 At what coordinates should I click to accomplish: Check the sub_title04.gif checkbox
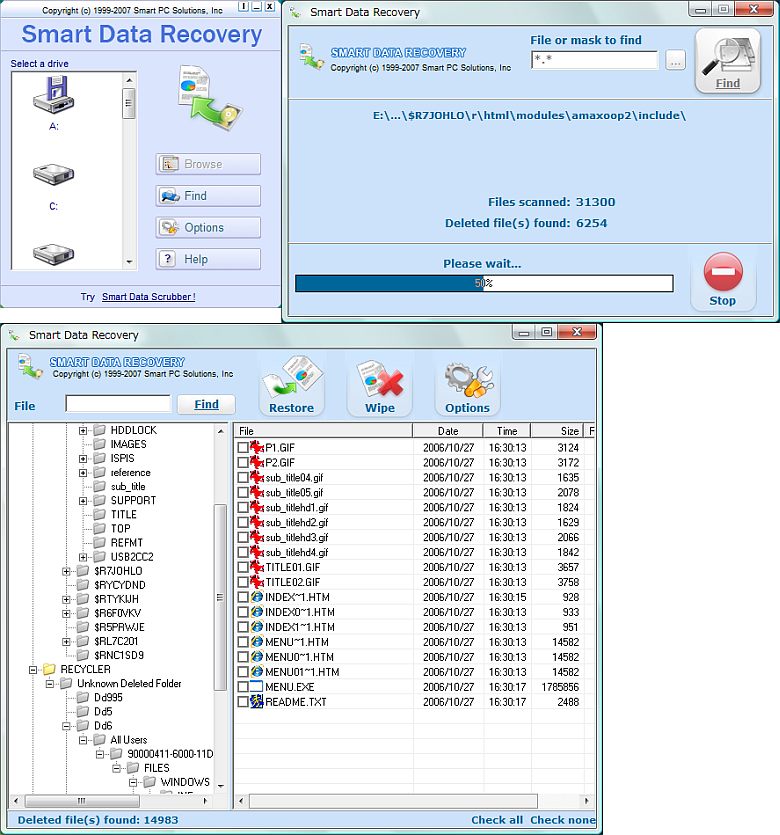point(243,478)
